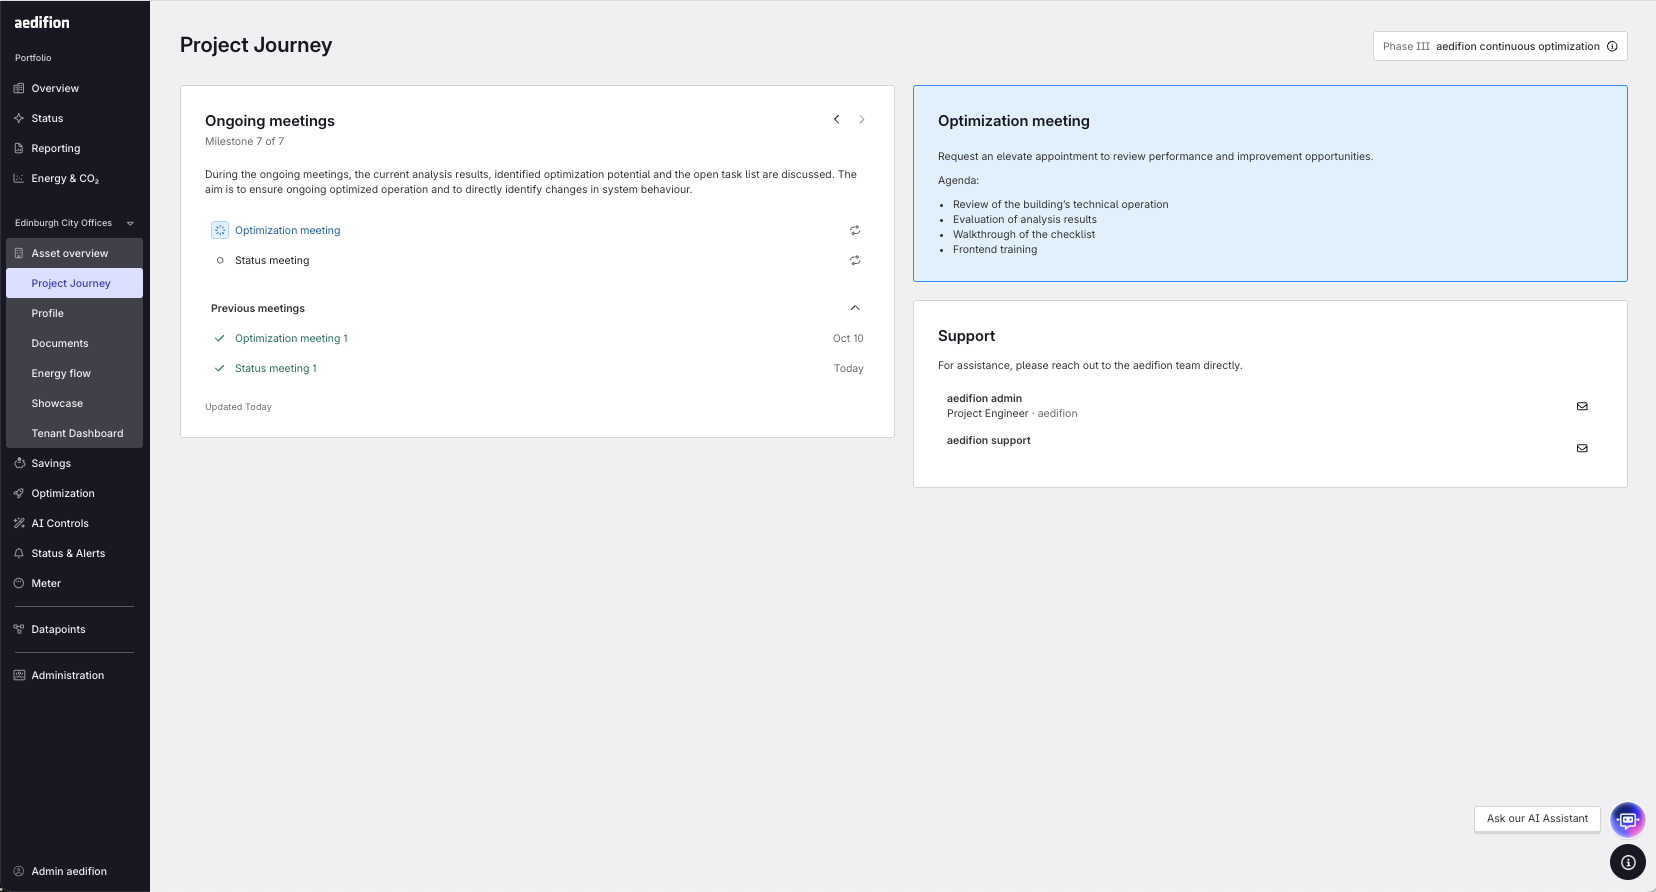Click the recurring icon beside Optimization meeting
The width and height of the screenshot is (1656, 892).
[855, 230]
